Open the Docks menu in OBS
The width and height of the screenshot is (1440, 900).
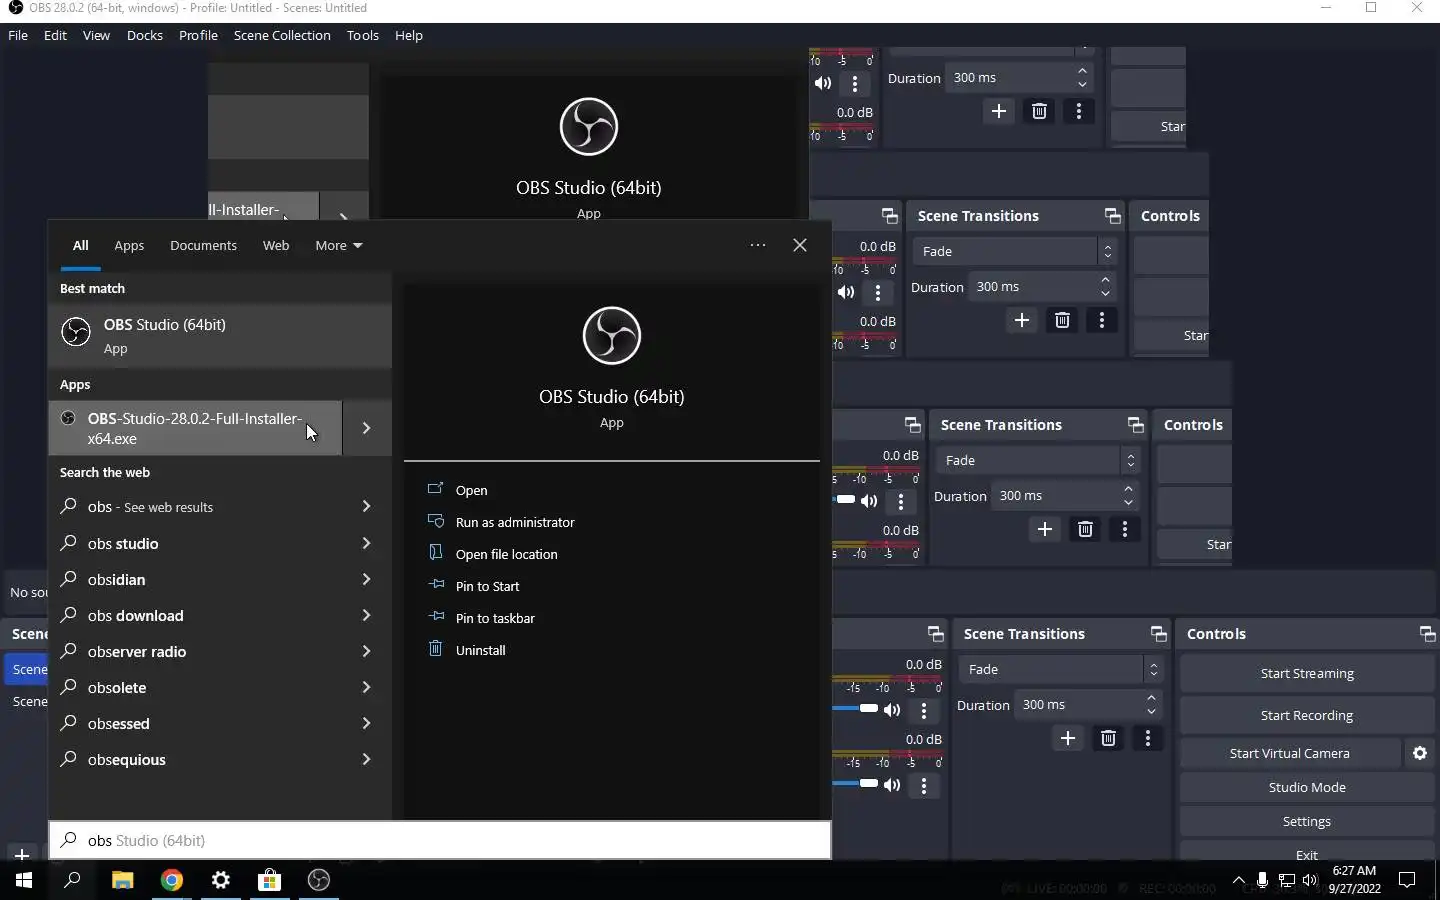pos(145,35)
